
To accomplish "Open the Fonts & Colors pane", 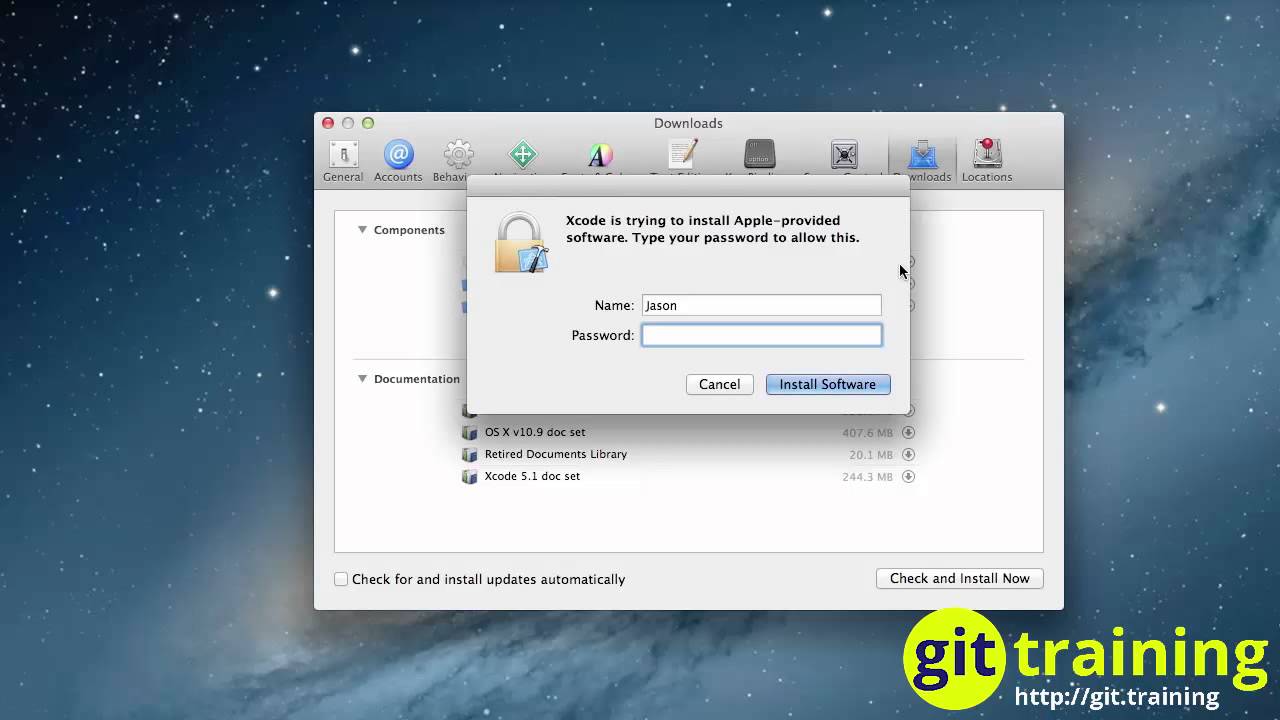I will tap(599, 155).
